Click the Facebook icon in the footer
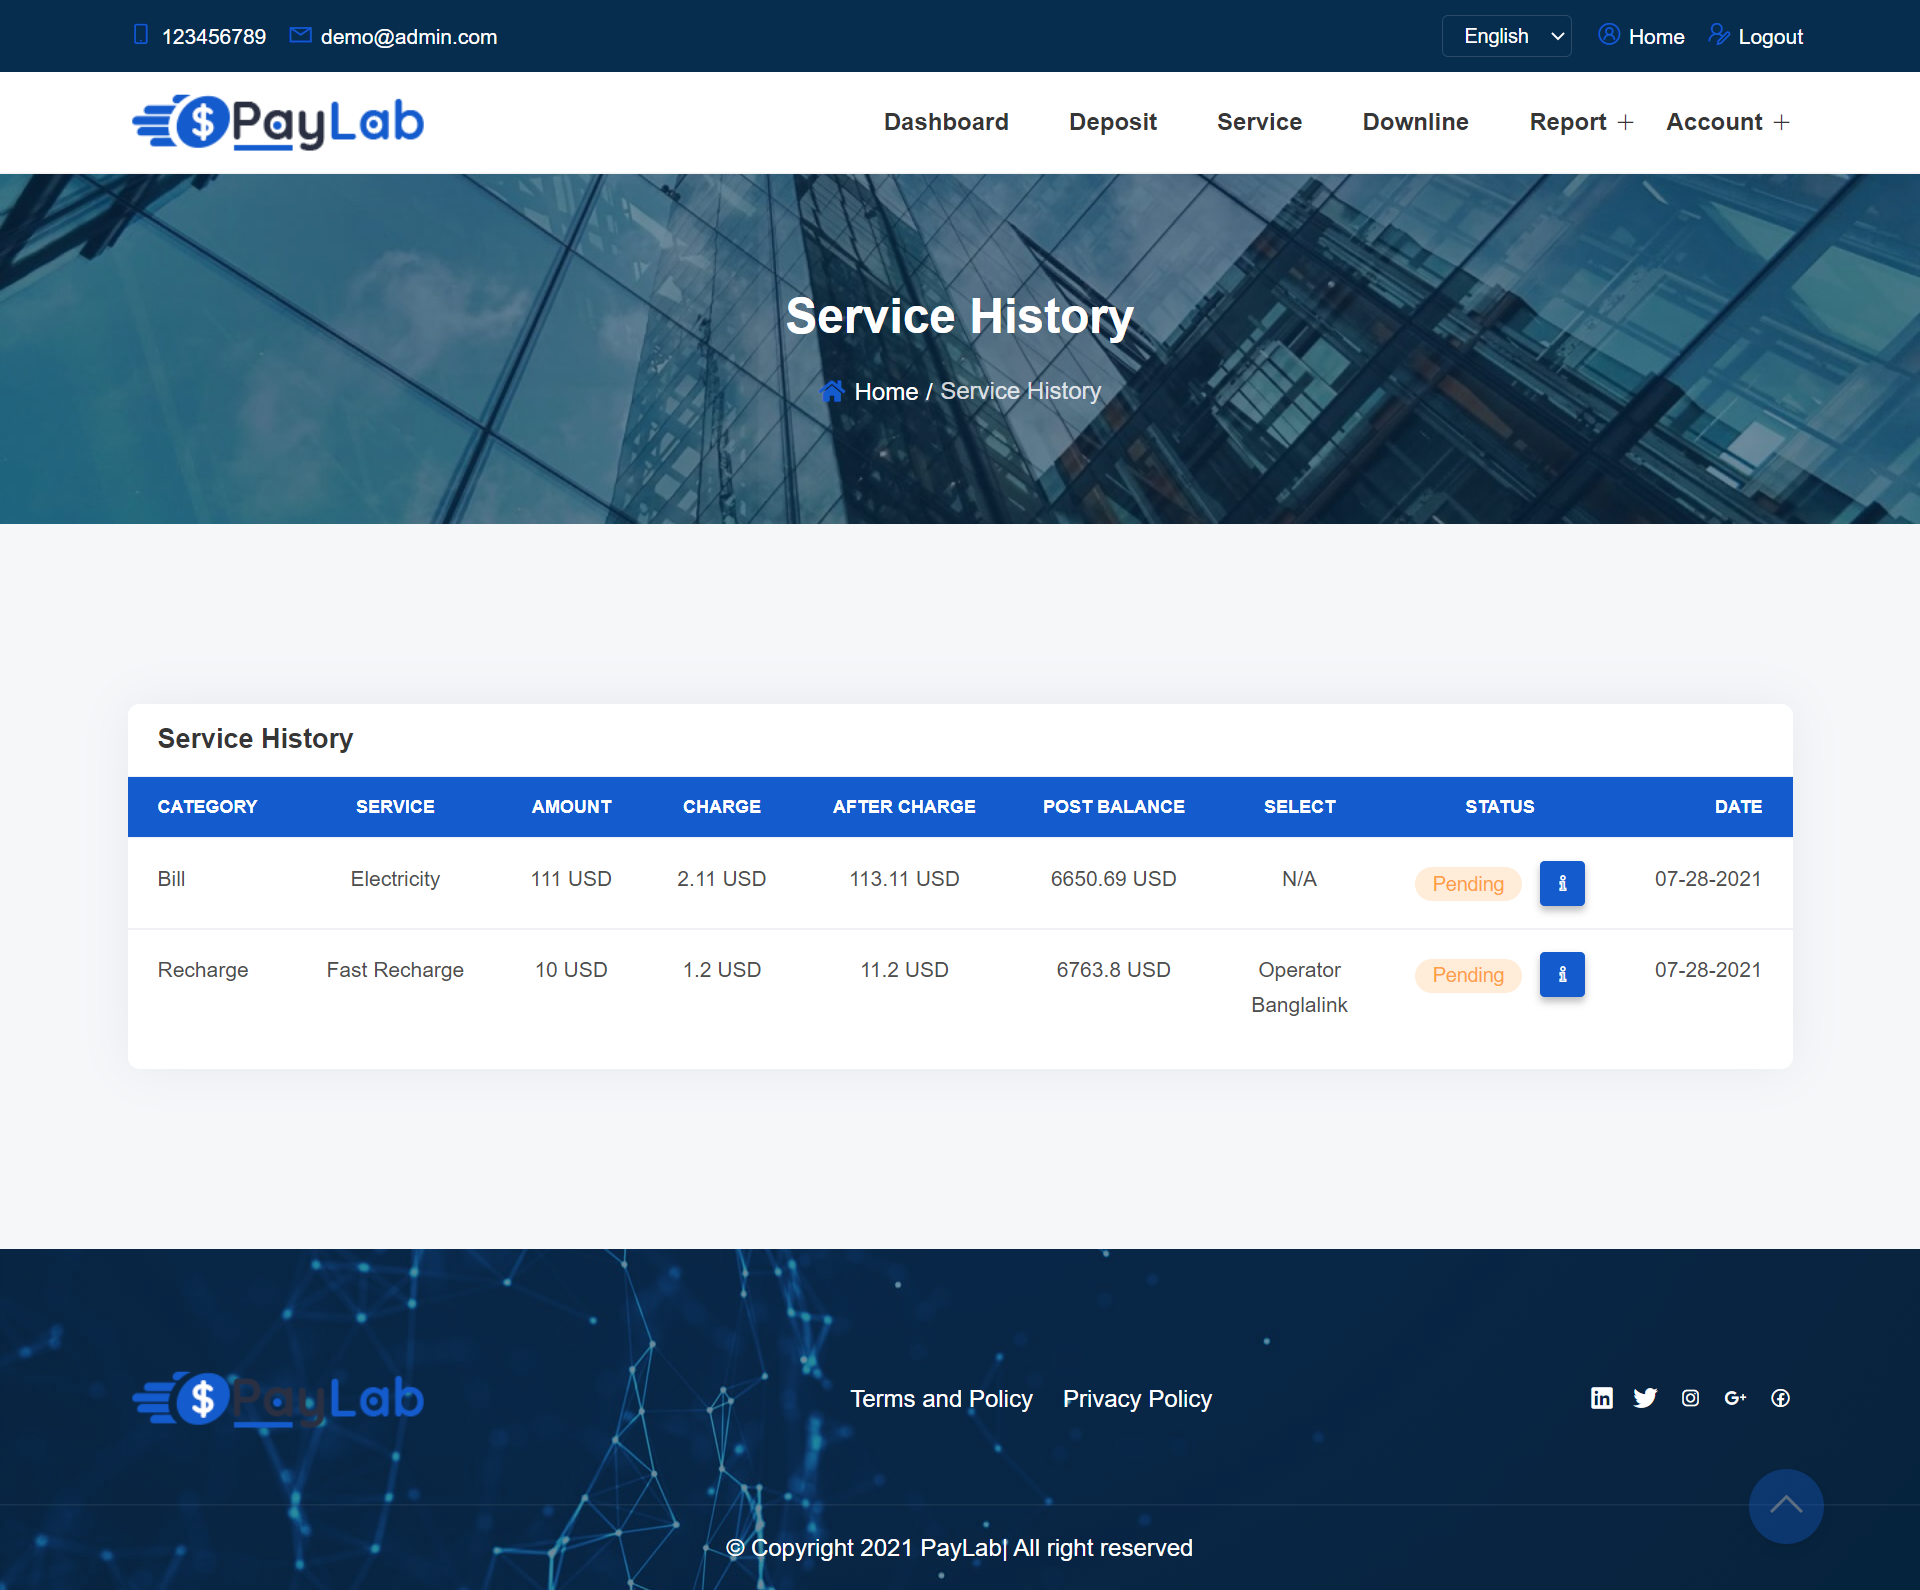Screen dimensions: 1920x1590 1781,1398
